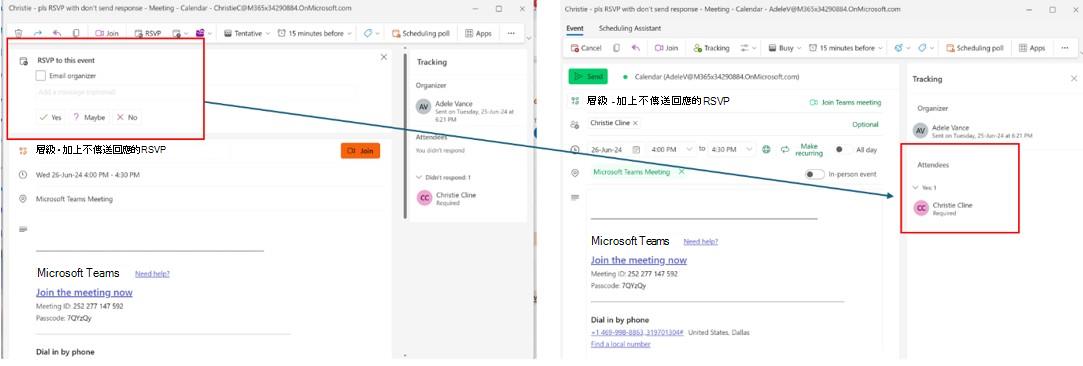Open Apps in Christie's window toolbar

[x=479, y=33]
